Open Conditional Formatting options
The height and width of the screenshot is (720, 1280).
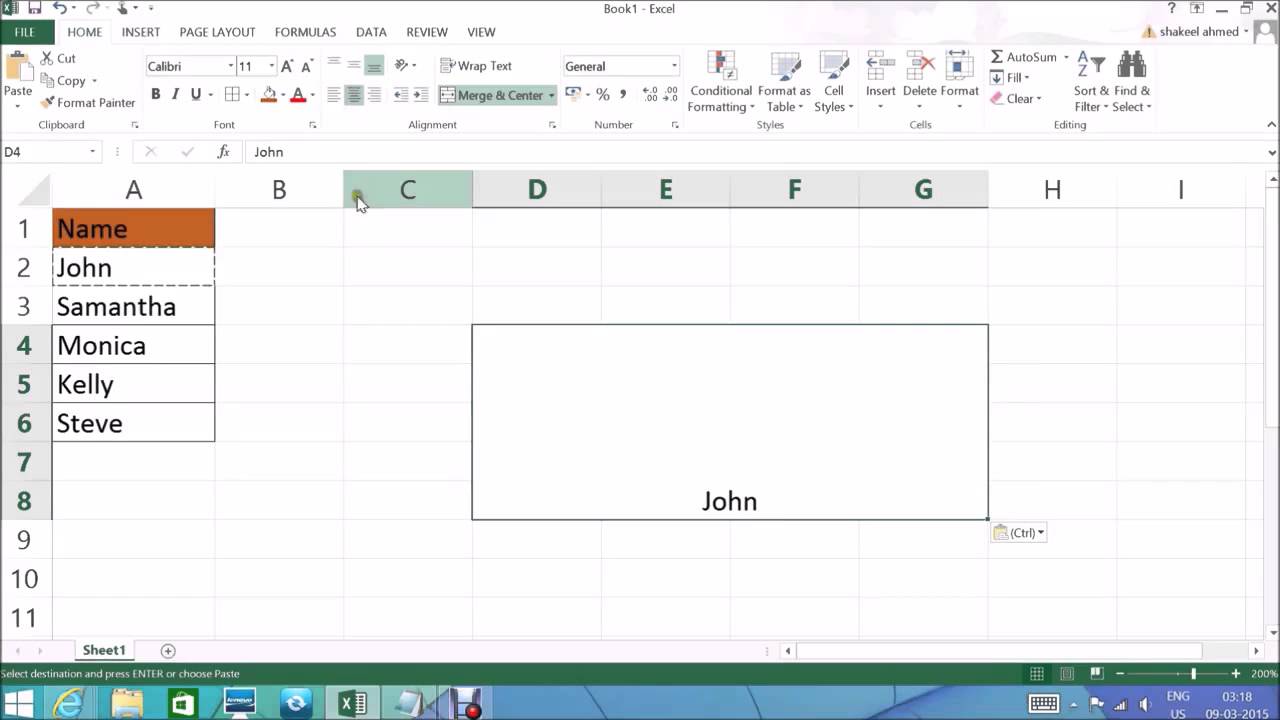pos(721,81)
